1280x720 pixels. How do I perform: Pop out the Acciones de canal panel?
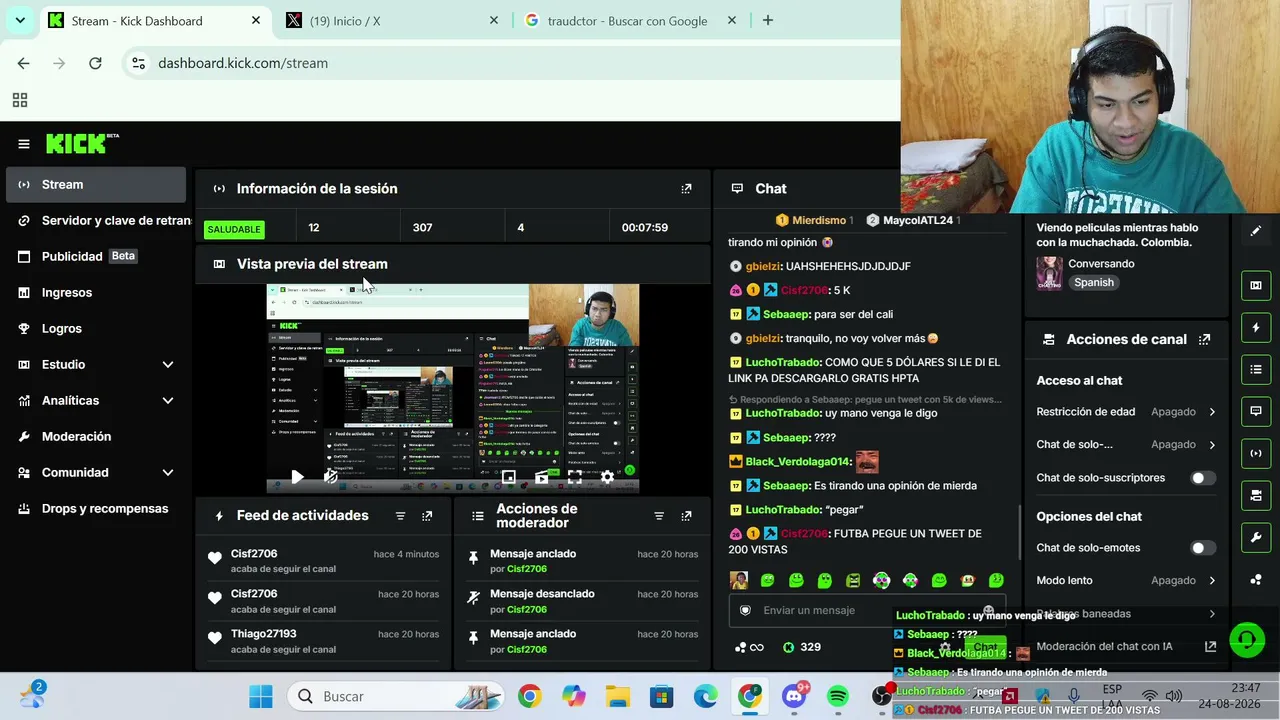coord(1205,340)
